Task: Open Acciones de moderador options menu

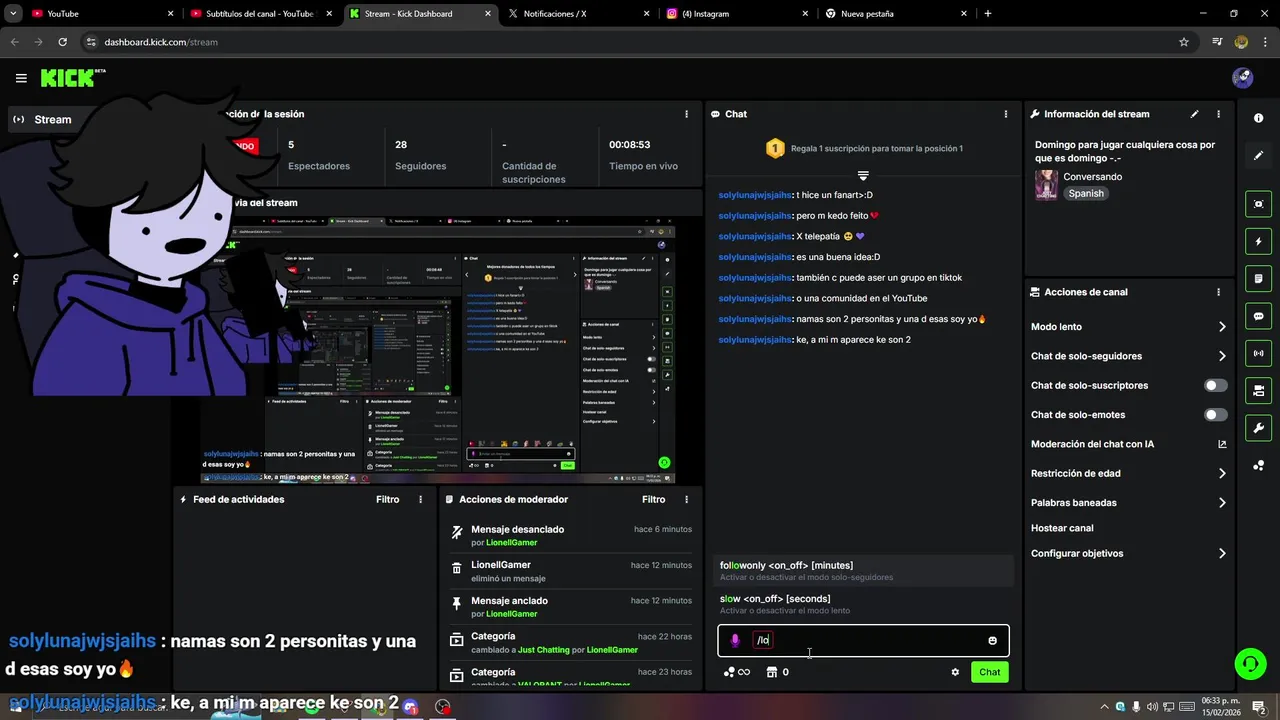Action: [x=686, y=499]
